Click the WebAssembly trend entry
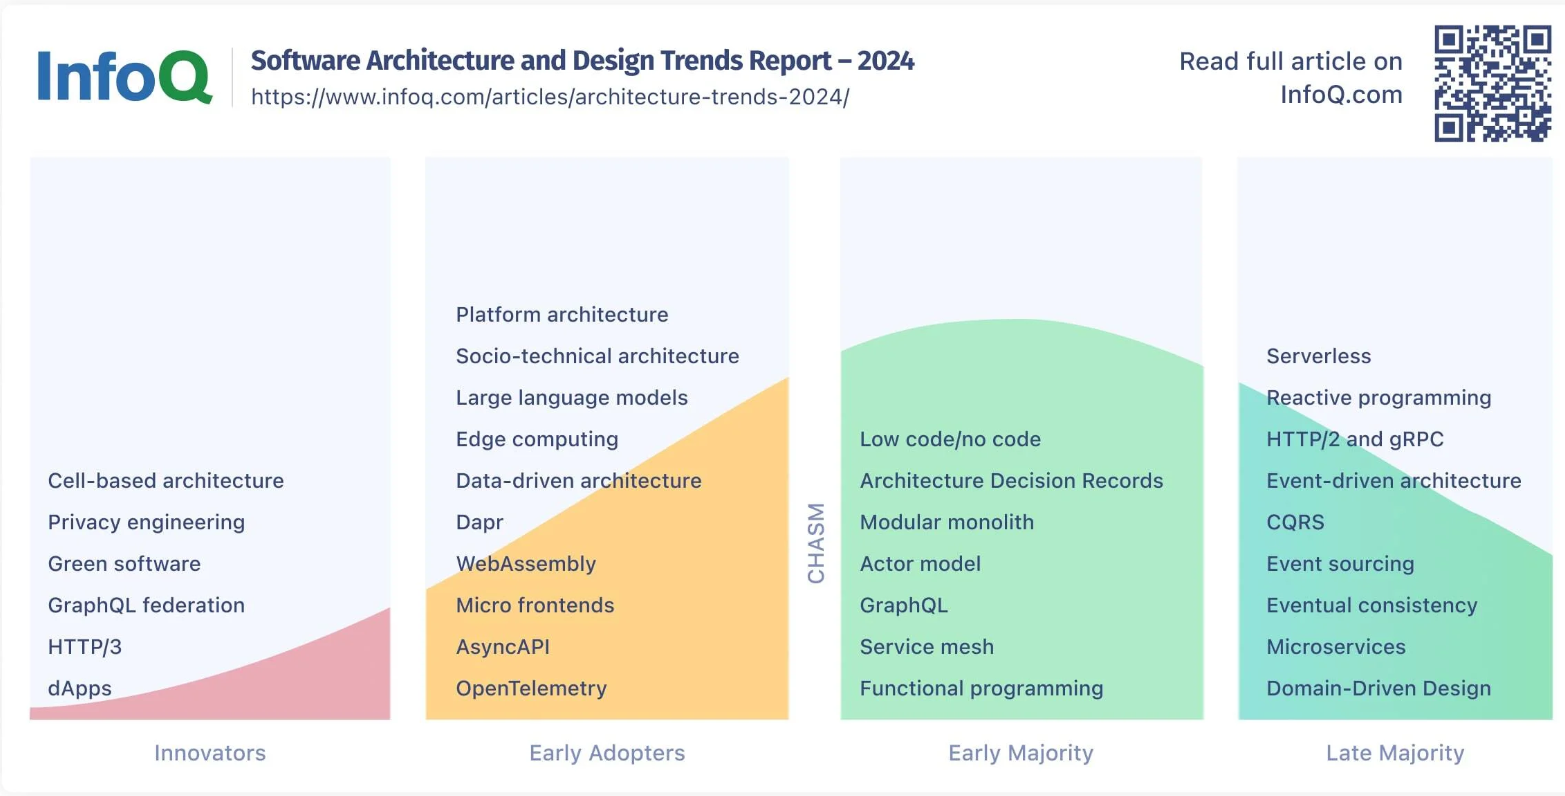Image resolution: width=1565 pixels, height=796 pixels. point(526,564)
